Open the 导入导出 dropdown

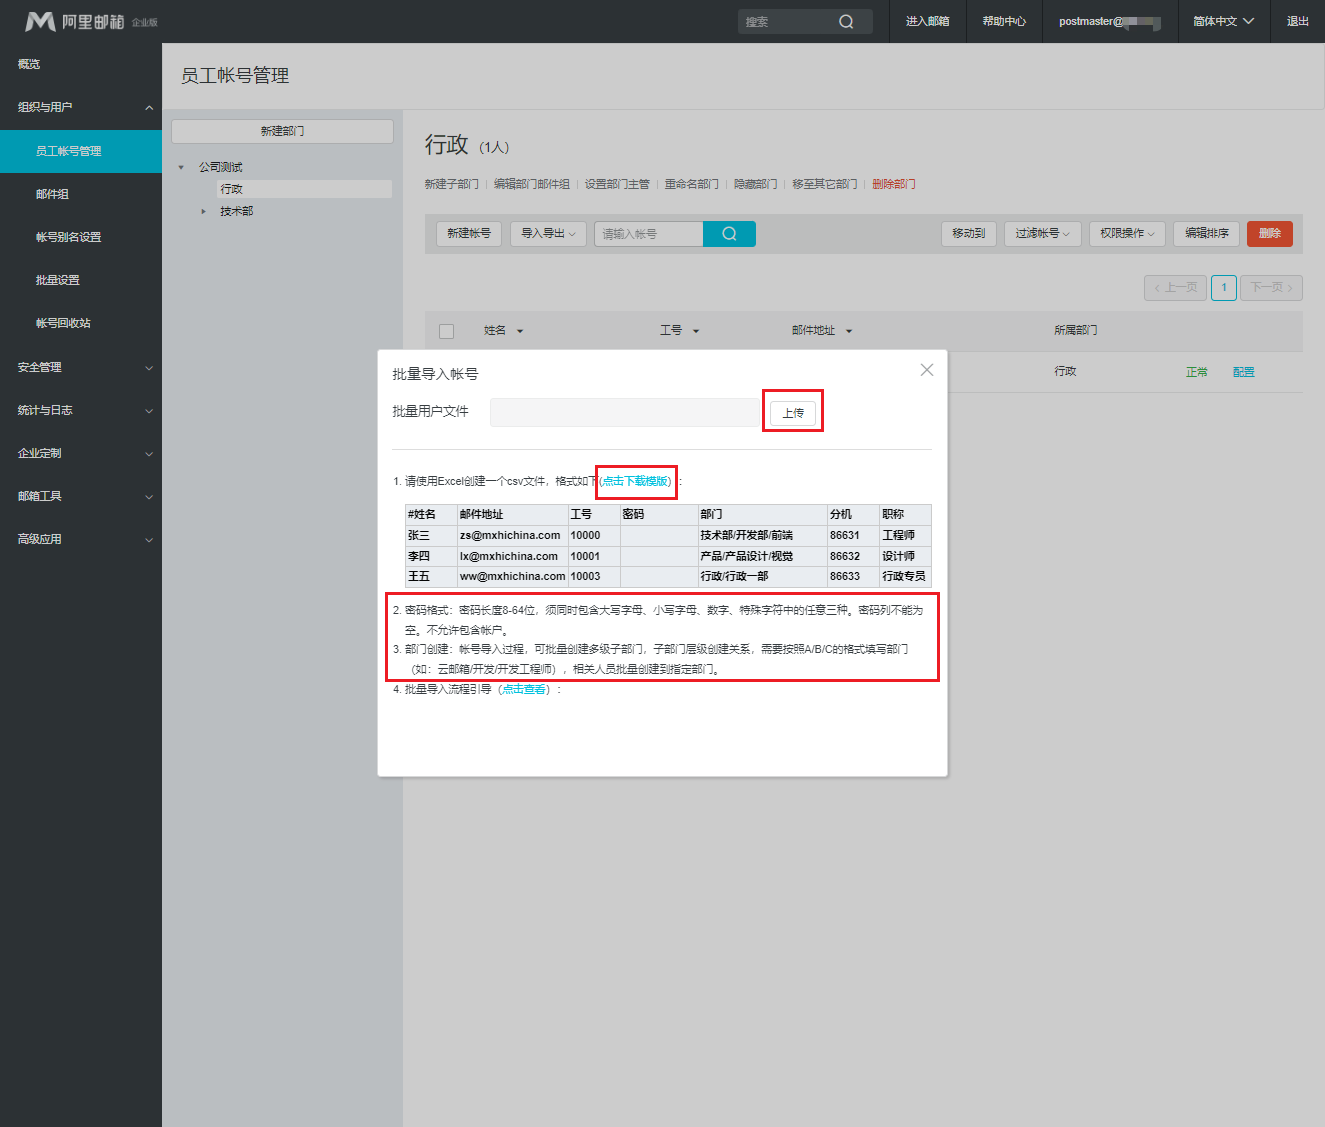coord(548,234)
